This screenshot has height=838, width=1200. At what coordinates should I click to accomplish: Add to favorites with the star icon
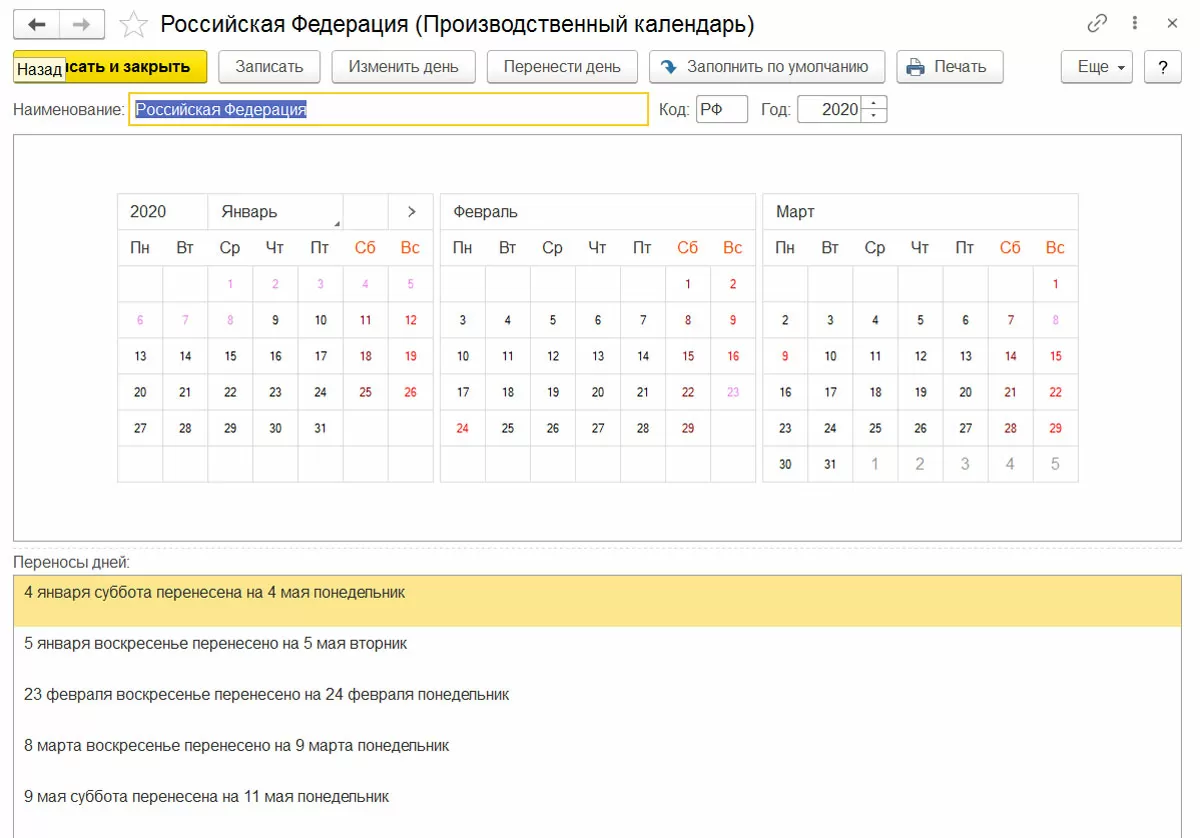(x=133, y=24)
